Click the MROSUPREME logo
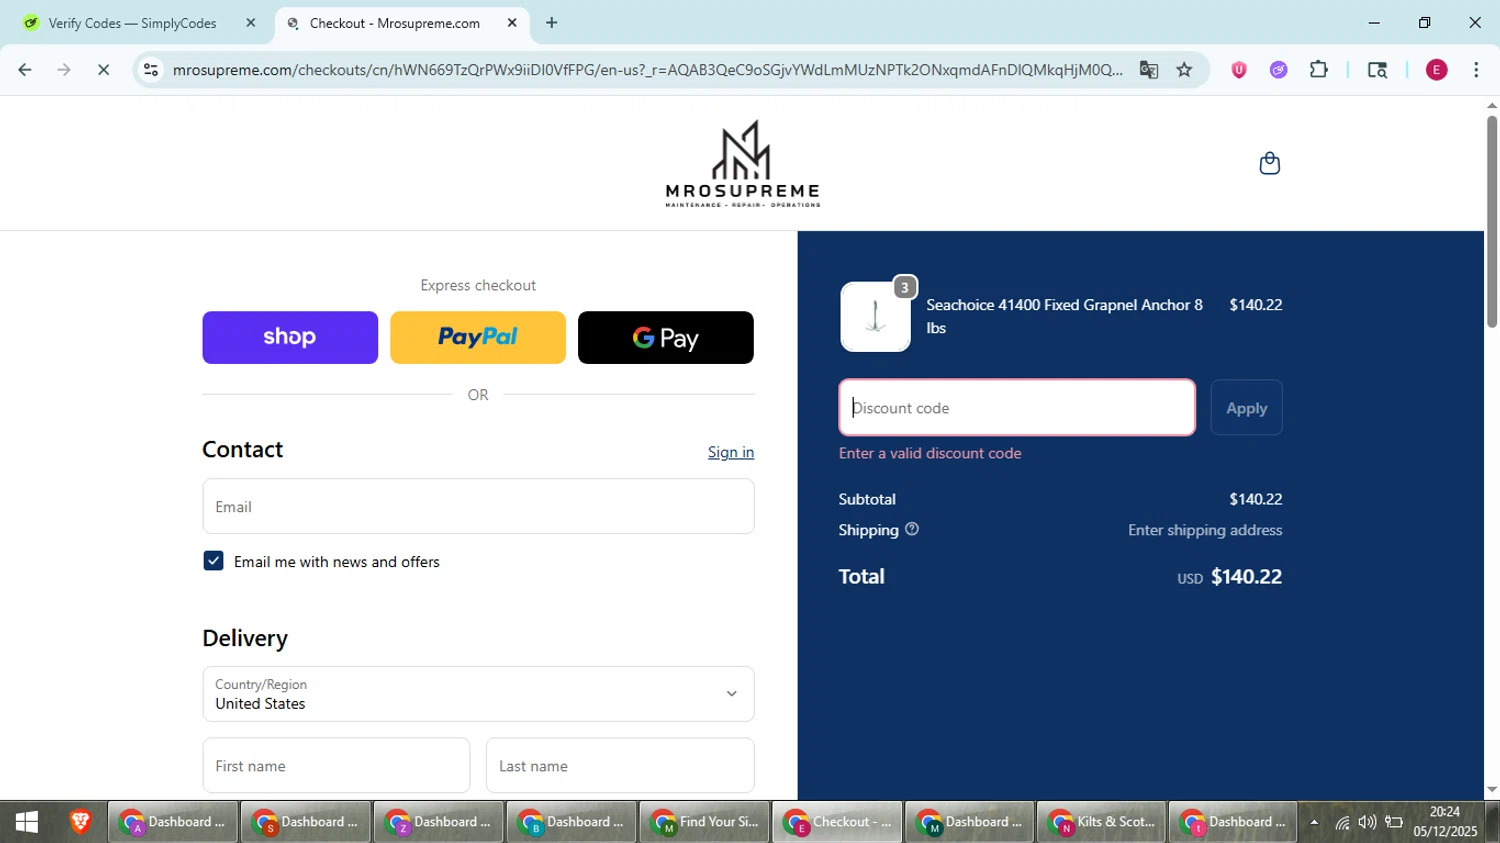 click(743, 164)
